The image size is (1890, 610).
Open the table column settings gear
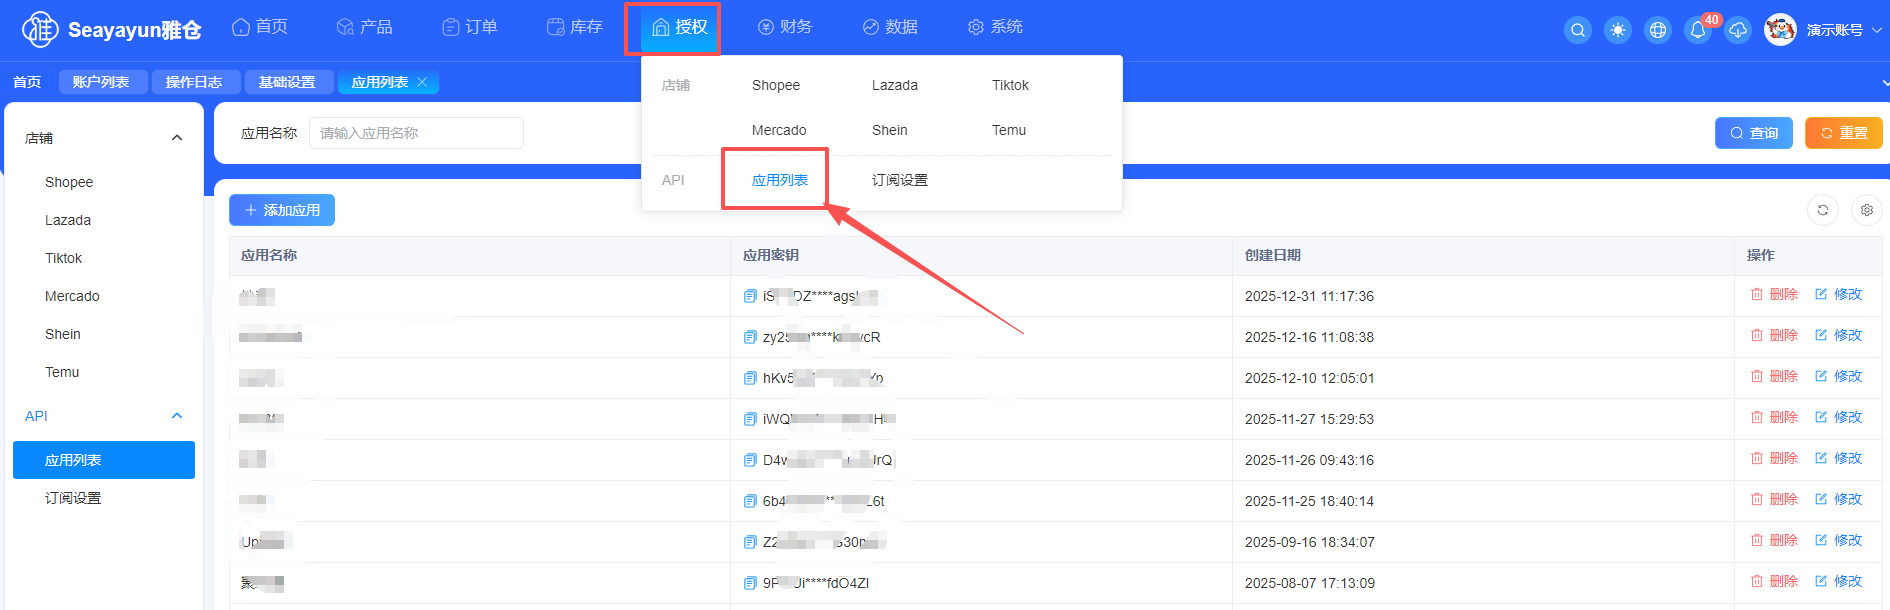click(x=1867, y=210)
